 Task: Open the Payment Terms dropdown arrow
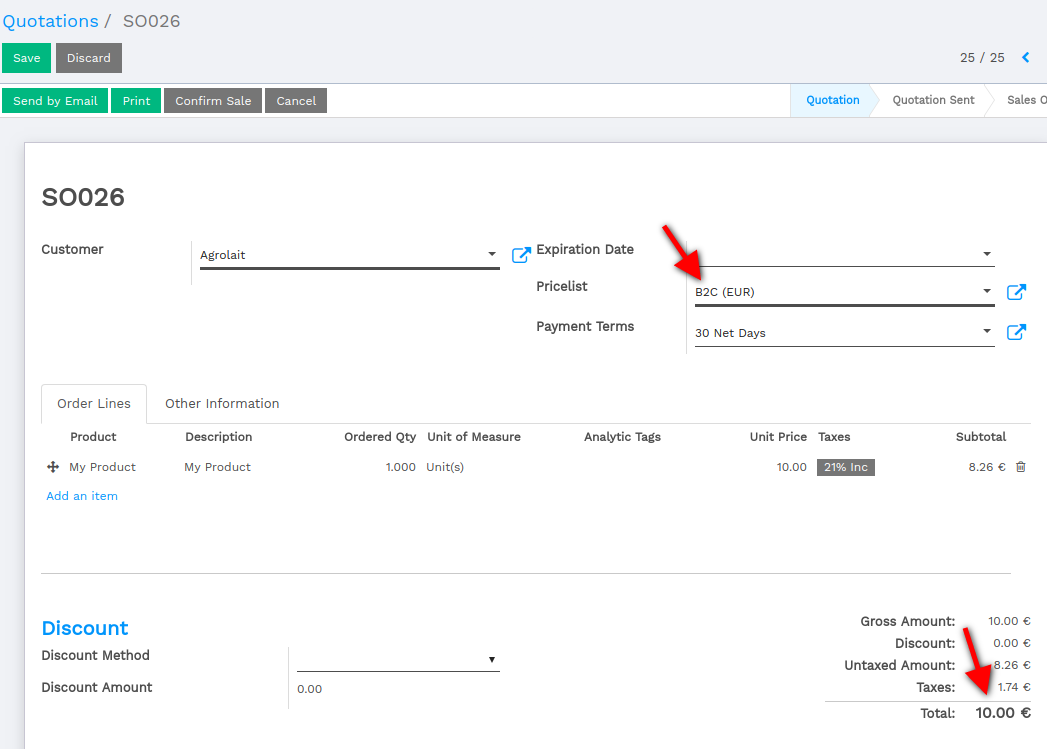pos(986,331)
